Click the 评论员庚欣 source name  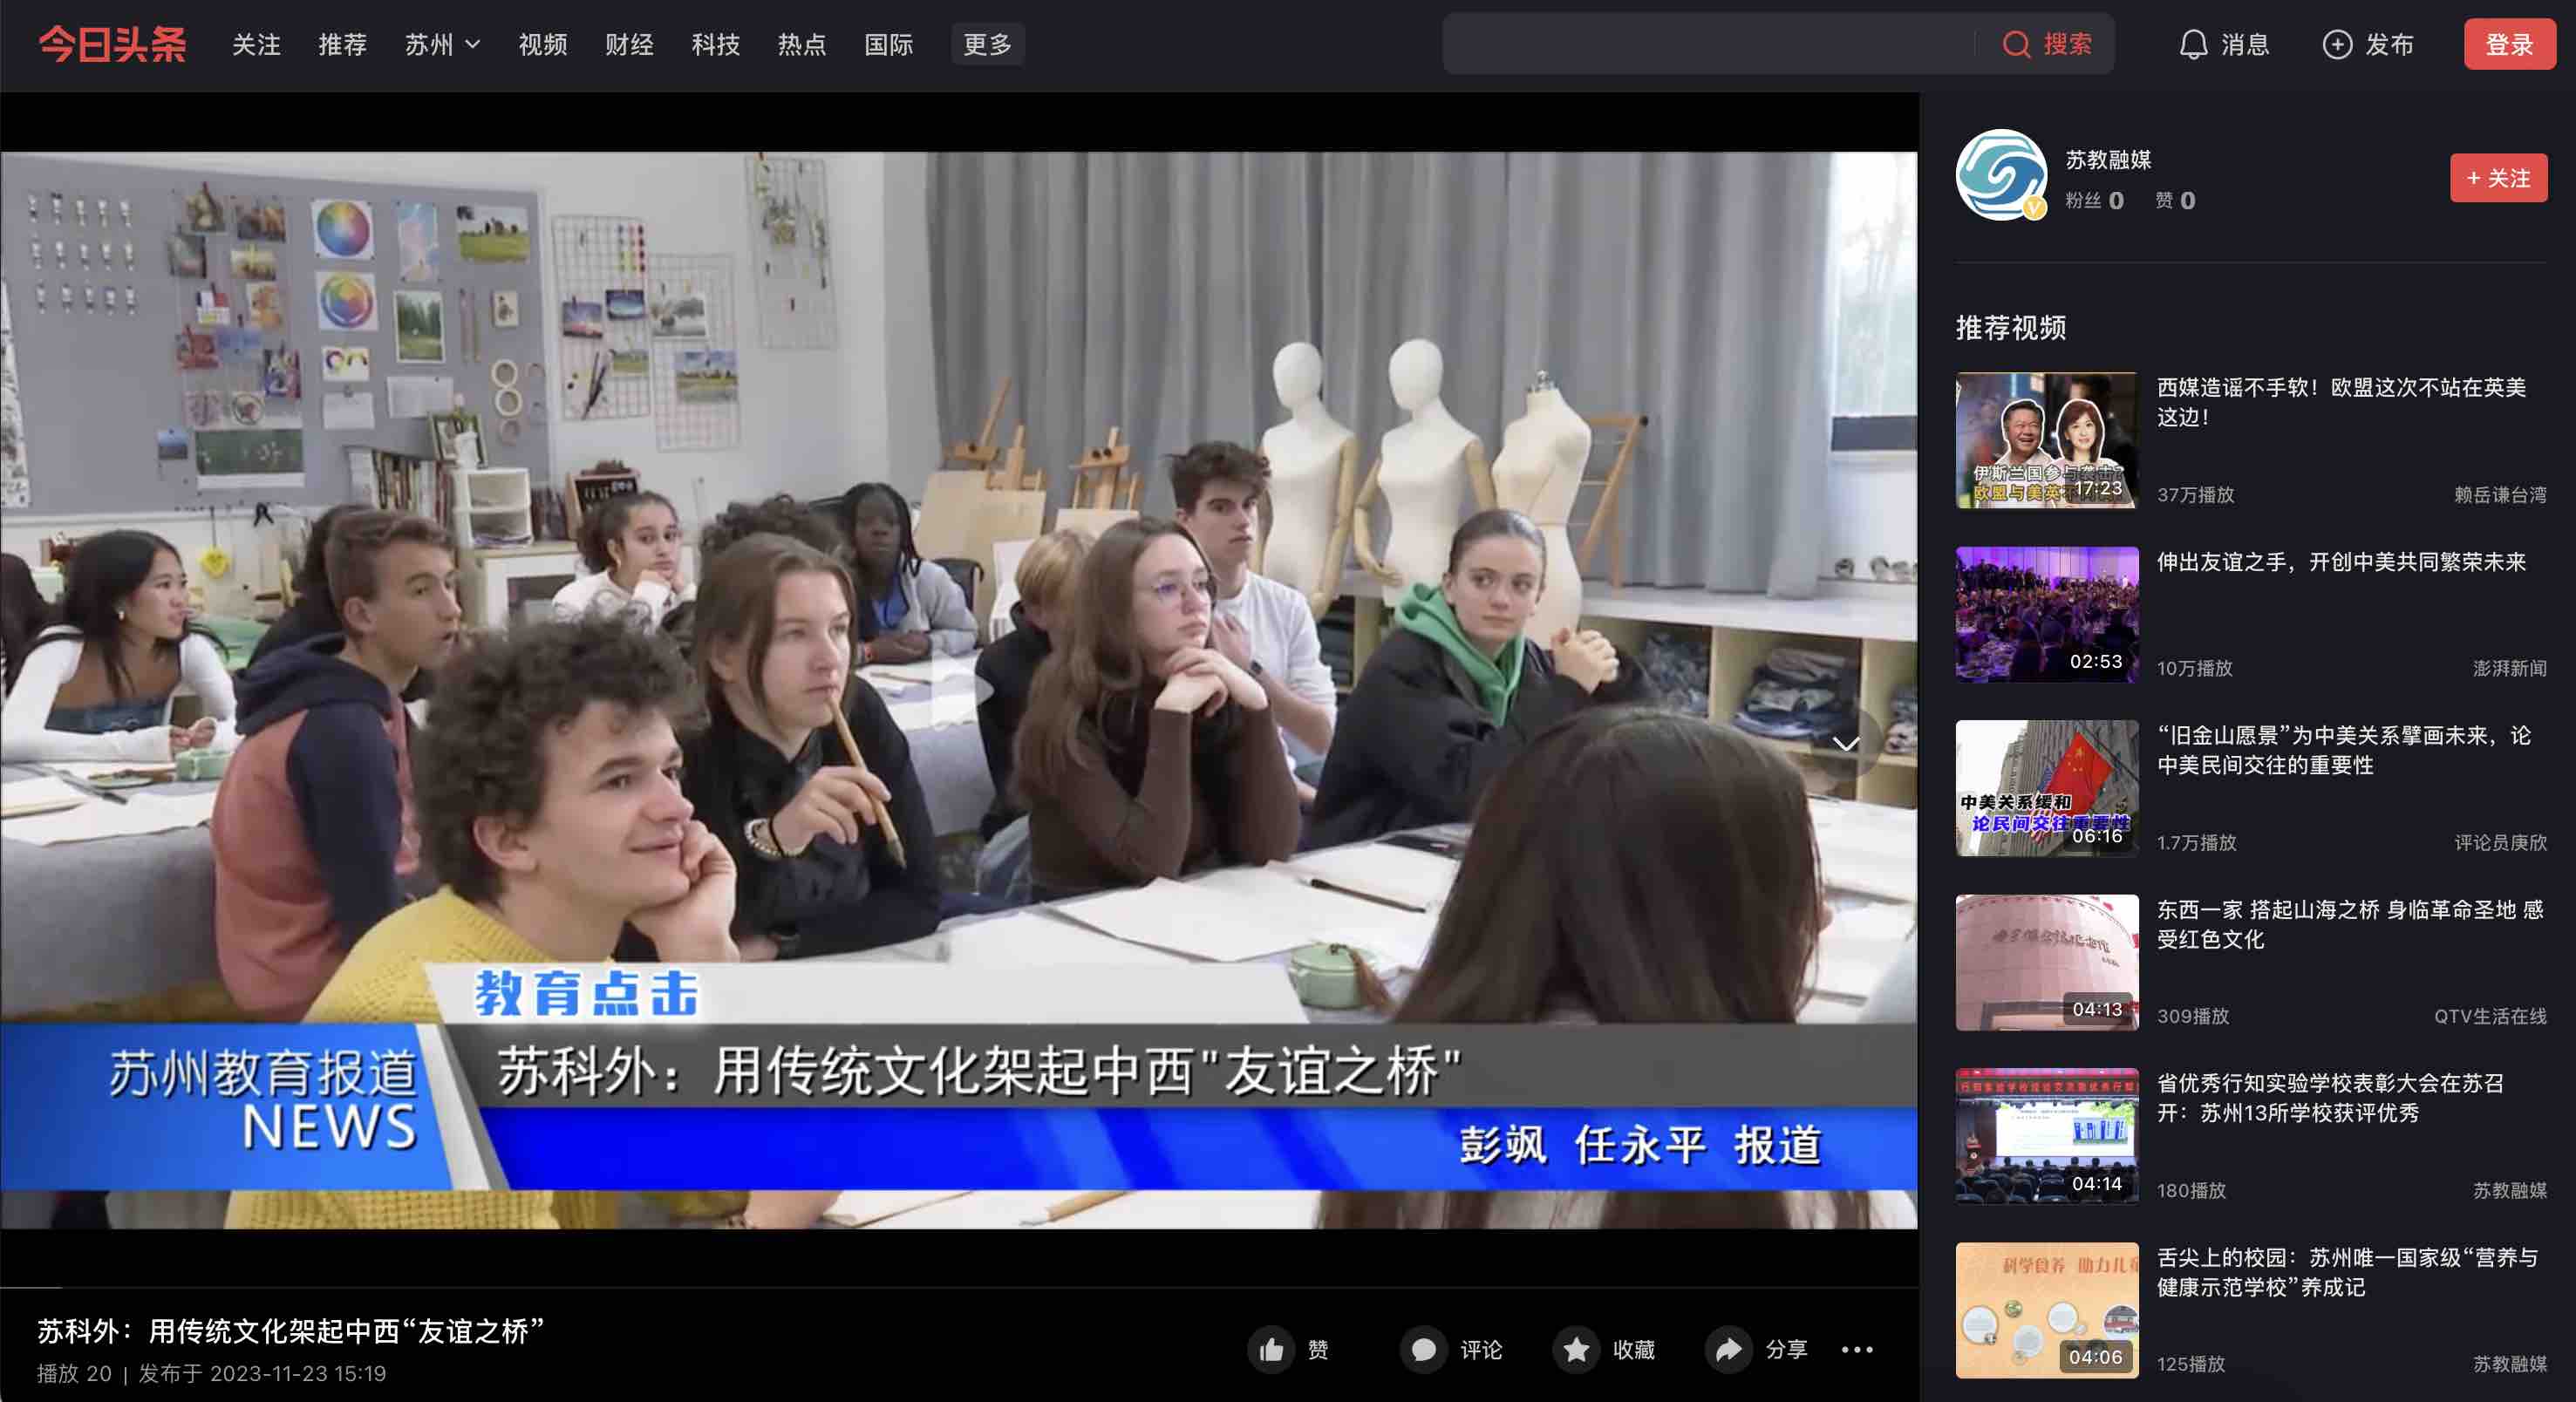[2500, 843]
